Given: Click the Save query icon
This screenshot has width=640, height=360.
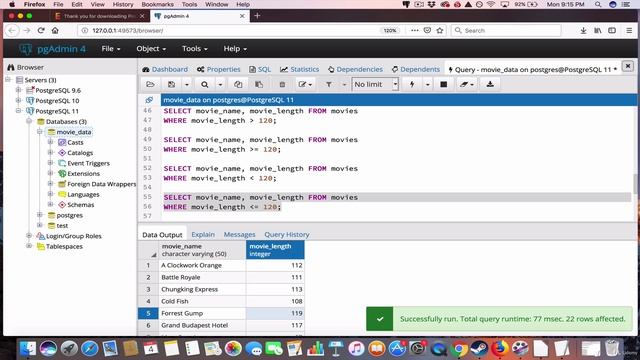Looking at the screenshot, I should tap(171, 84).
